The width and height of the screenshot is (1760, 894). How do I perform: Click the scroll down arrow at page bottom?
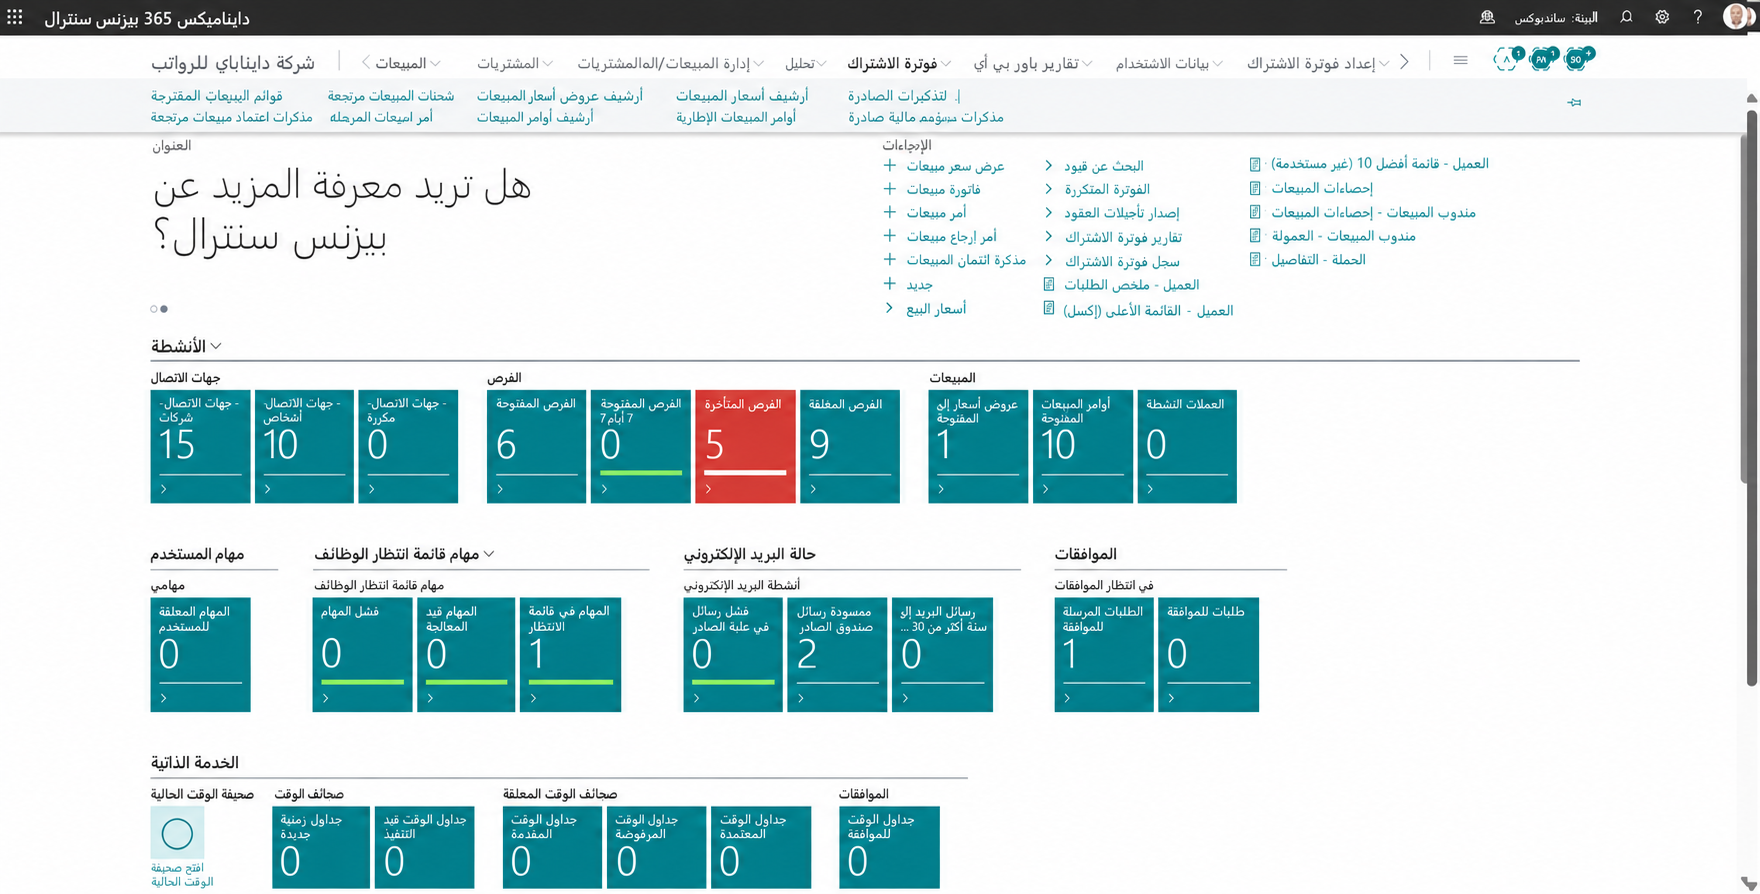1748,883
